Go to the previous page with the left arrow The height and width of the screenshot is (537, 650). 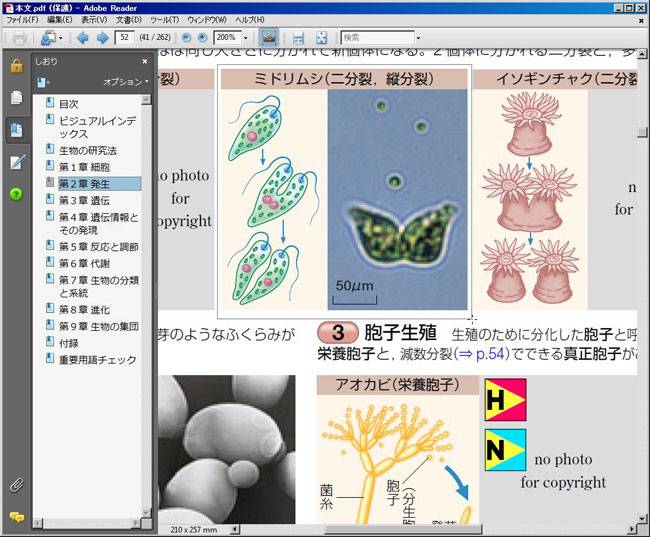[82, 38]
